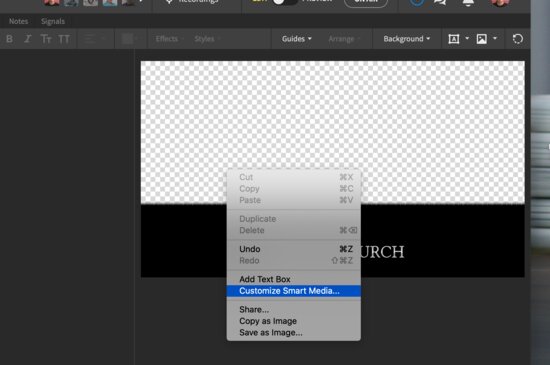Select Save as Image... menu item

point(294,332)
